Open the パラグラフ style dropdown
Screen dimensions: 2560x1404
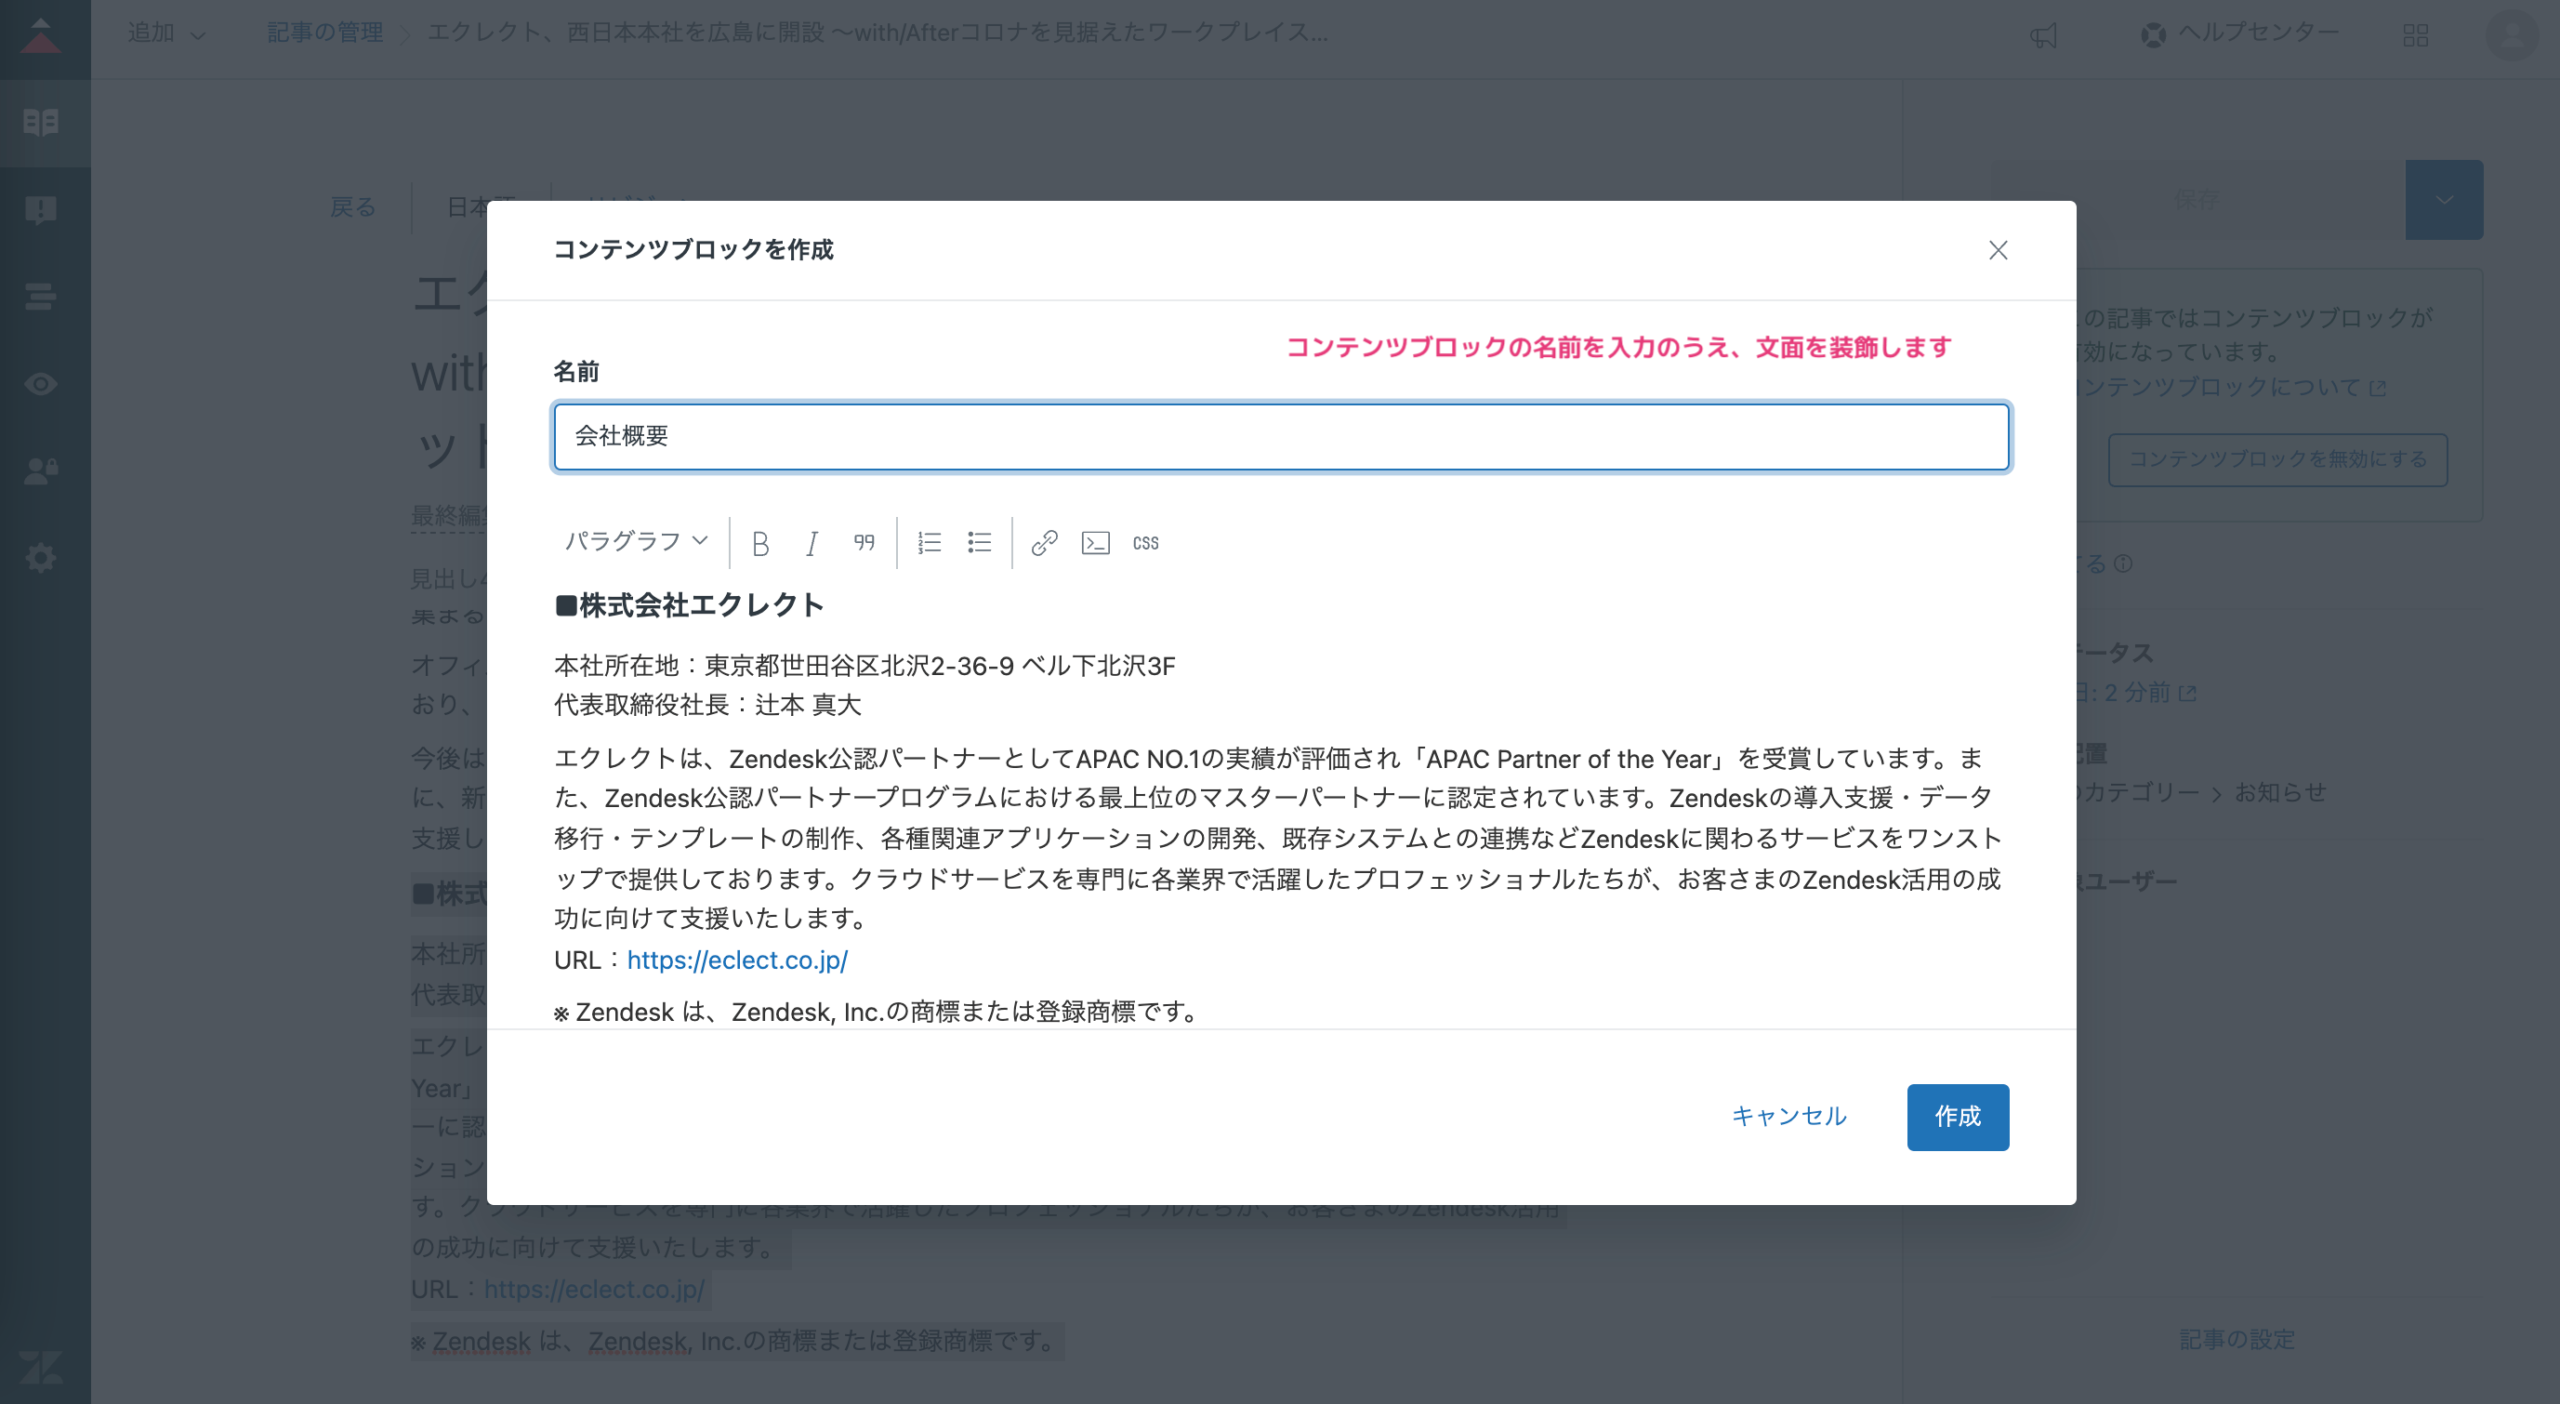pyautogui.click(x=636, y=541)
